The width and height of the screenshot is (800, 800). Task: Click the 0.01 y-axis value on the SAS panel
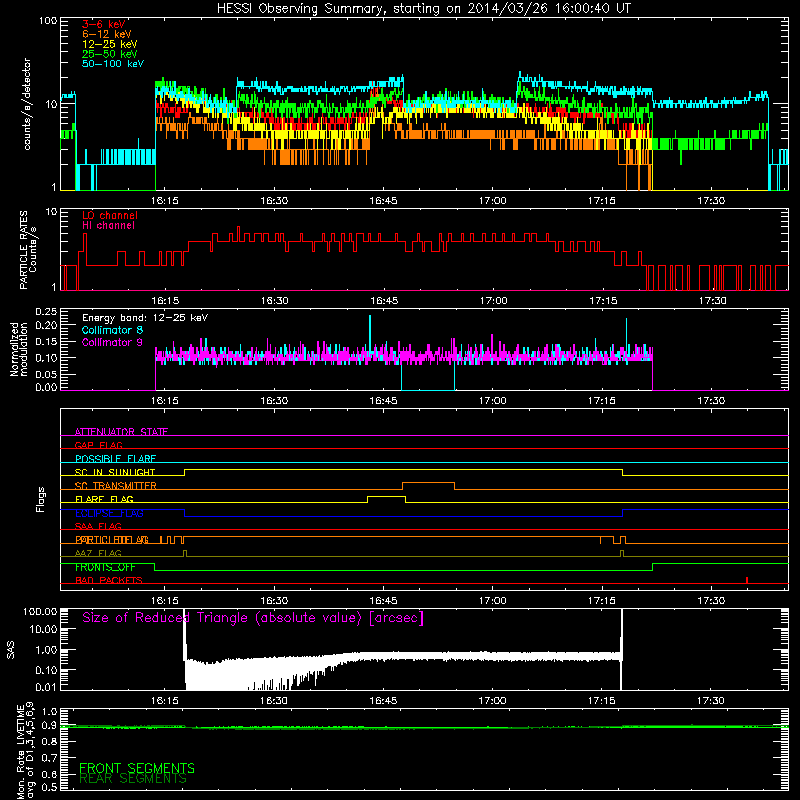point(46,687)
